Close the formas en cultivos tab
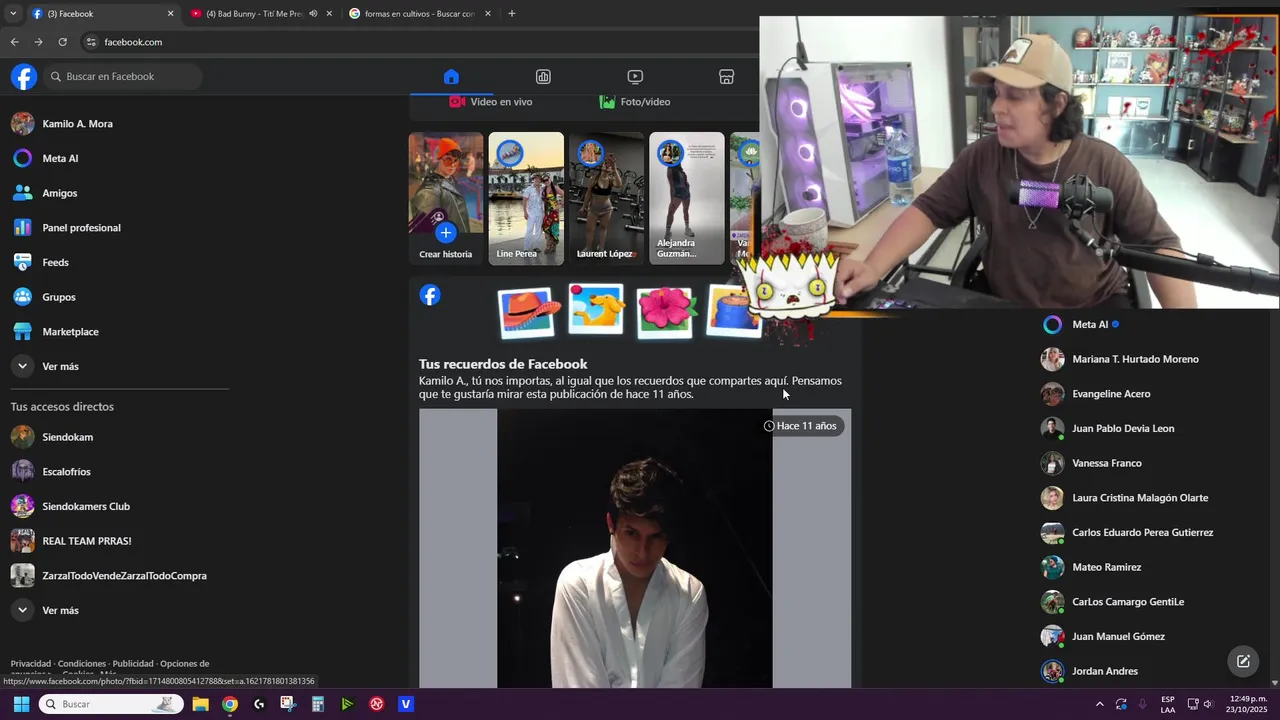The height and width of the screenshot is (720, 1280). click(488, 14)
